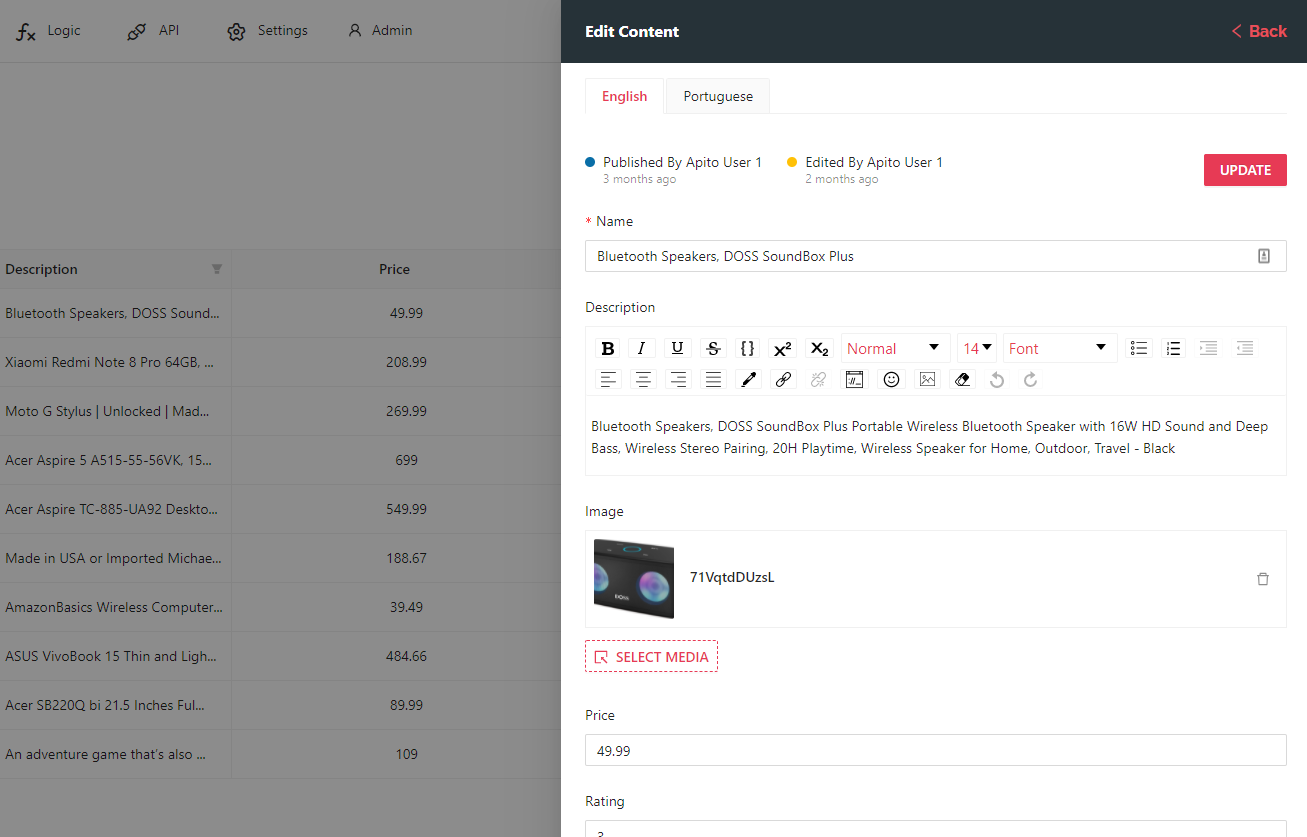Select the Xiaomi Redmi Note 8 Pro row
Screen dimensions: 1307x837
[280, 362]
